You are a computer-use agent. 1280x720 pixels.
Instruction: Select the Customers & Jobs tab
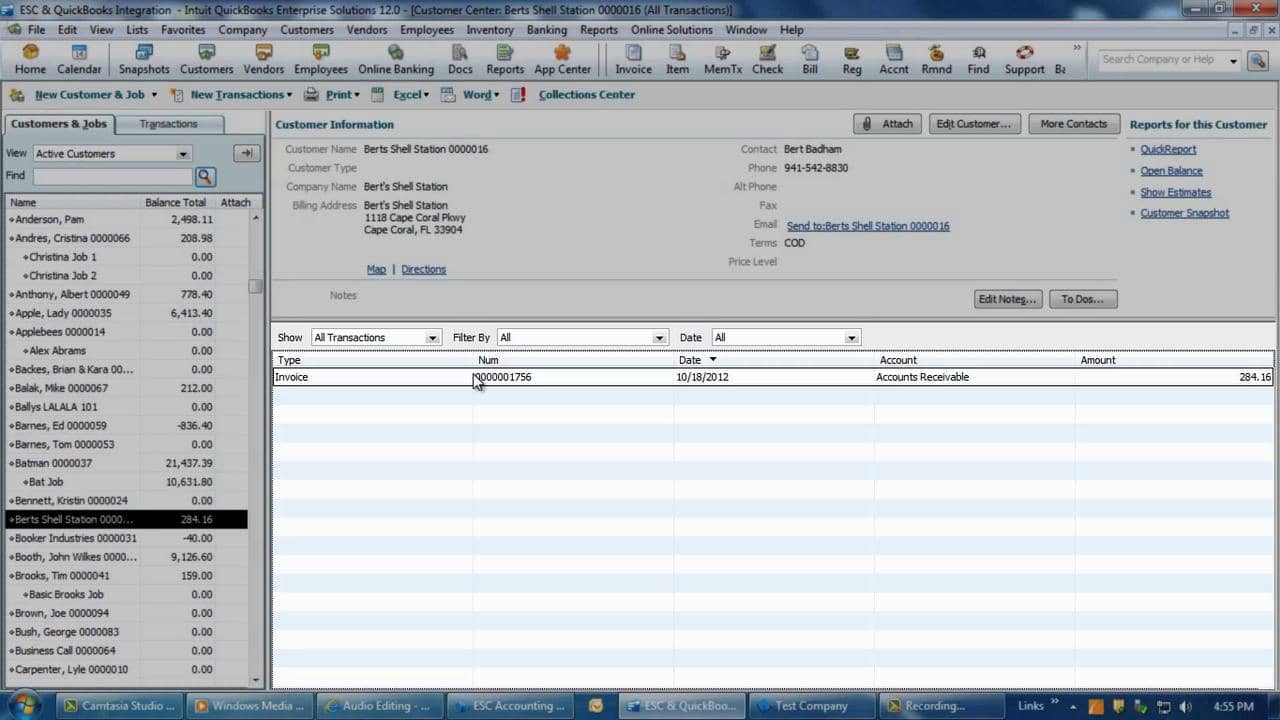(59, 124)
